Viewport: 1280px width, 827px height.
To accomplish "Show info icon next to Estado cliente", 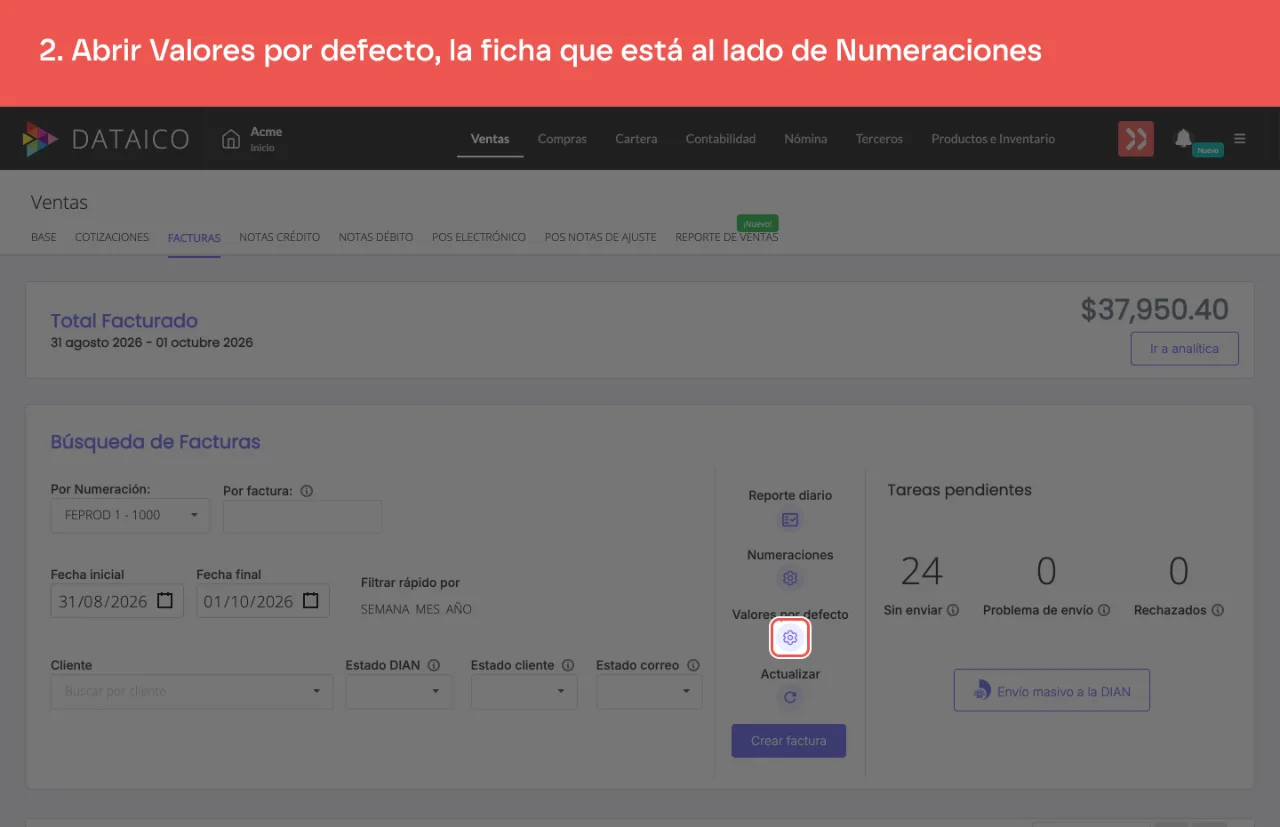I will coord(568,665).
